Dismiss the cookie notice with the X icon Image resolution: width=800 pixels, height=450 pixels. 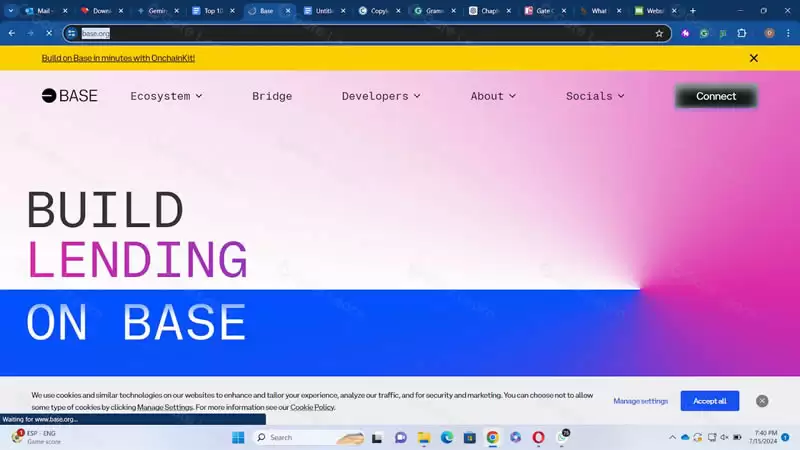point(762,401)
